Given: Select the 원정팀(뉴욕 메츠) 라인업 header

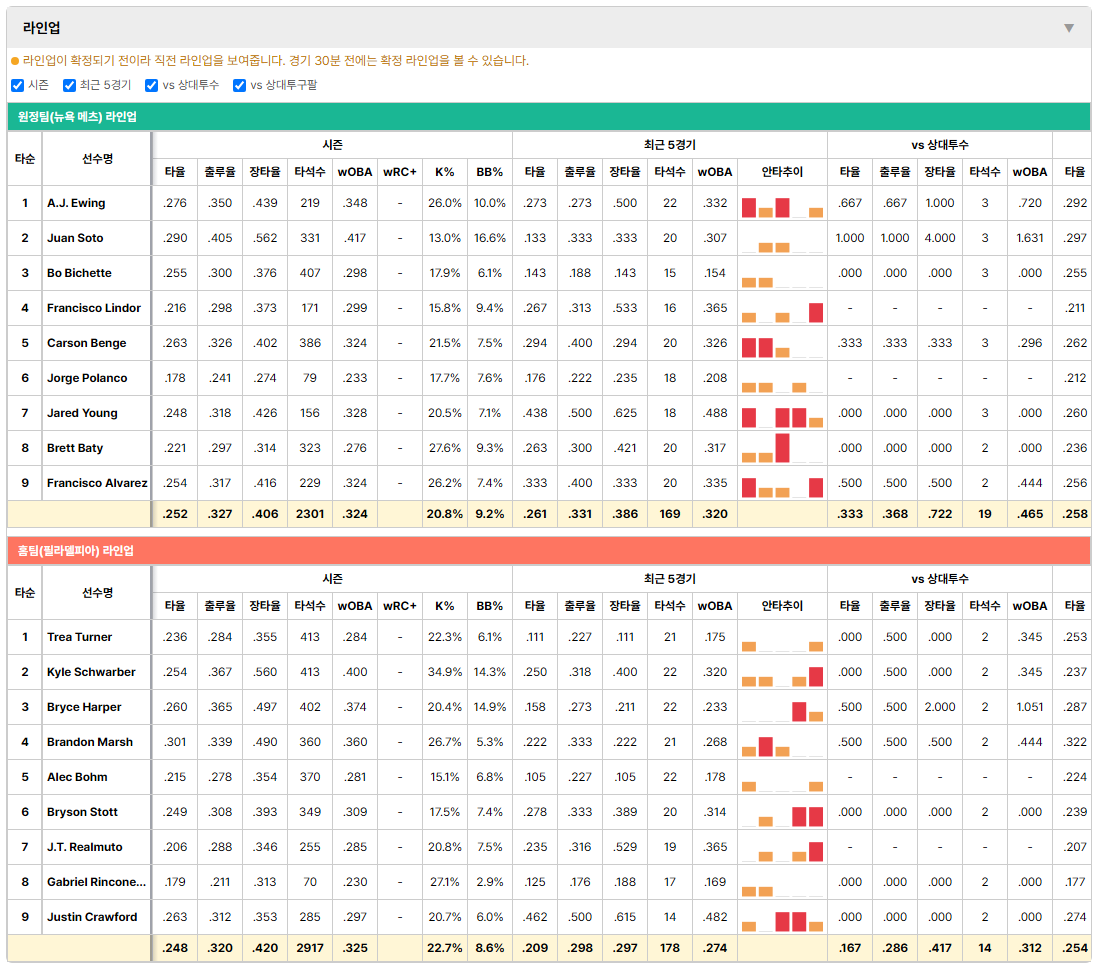Looking at the screenshot, I should 548,117.
